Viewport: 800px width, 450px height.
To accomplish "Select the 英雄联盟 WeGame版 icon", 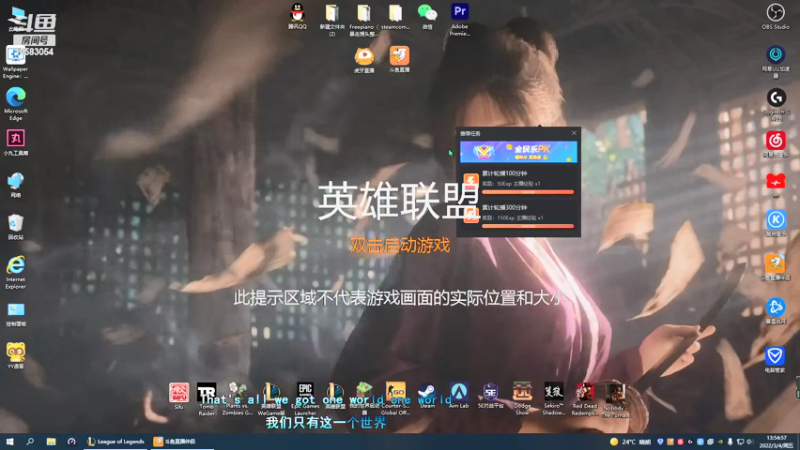I will click(x=271, y=399).
